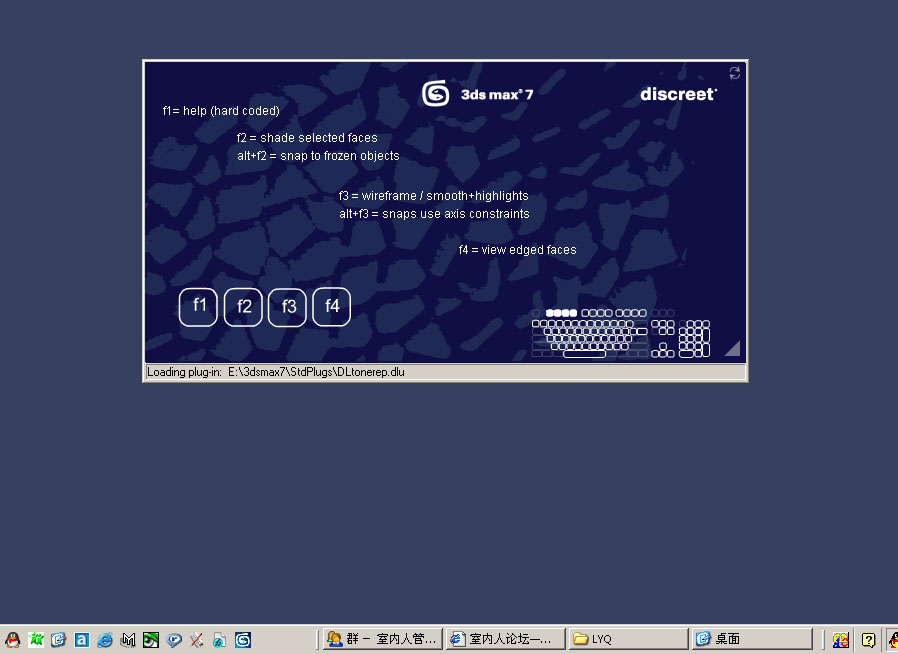Click the f2 key graphic
The height and width of the screenshot is (654, 898).
243,307
